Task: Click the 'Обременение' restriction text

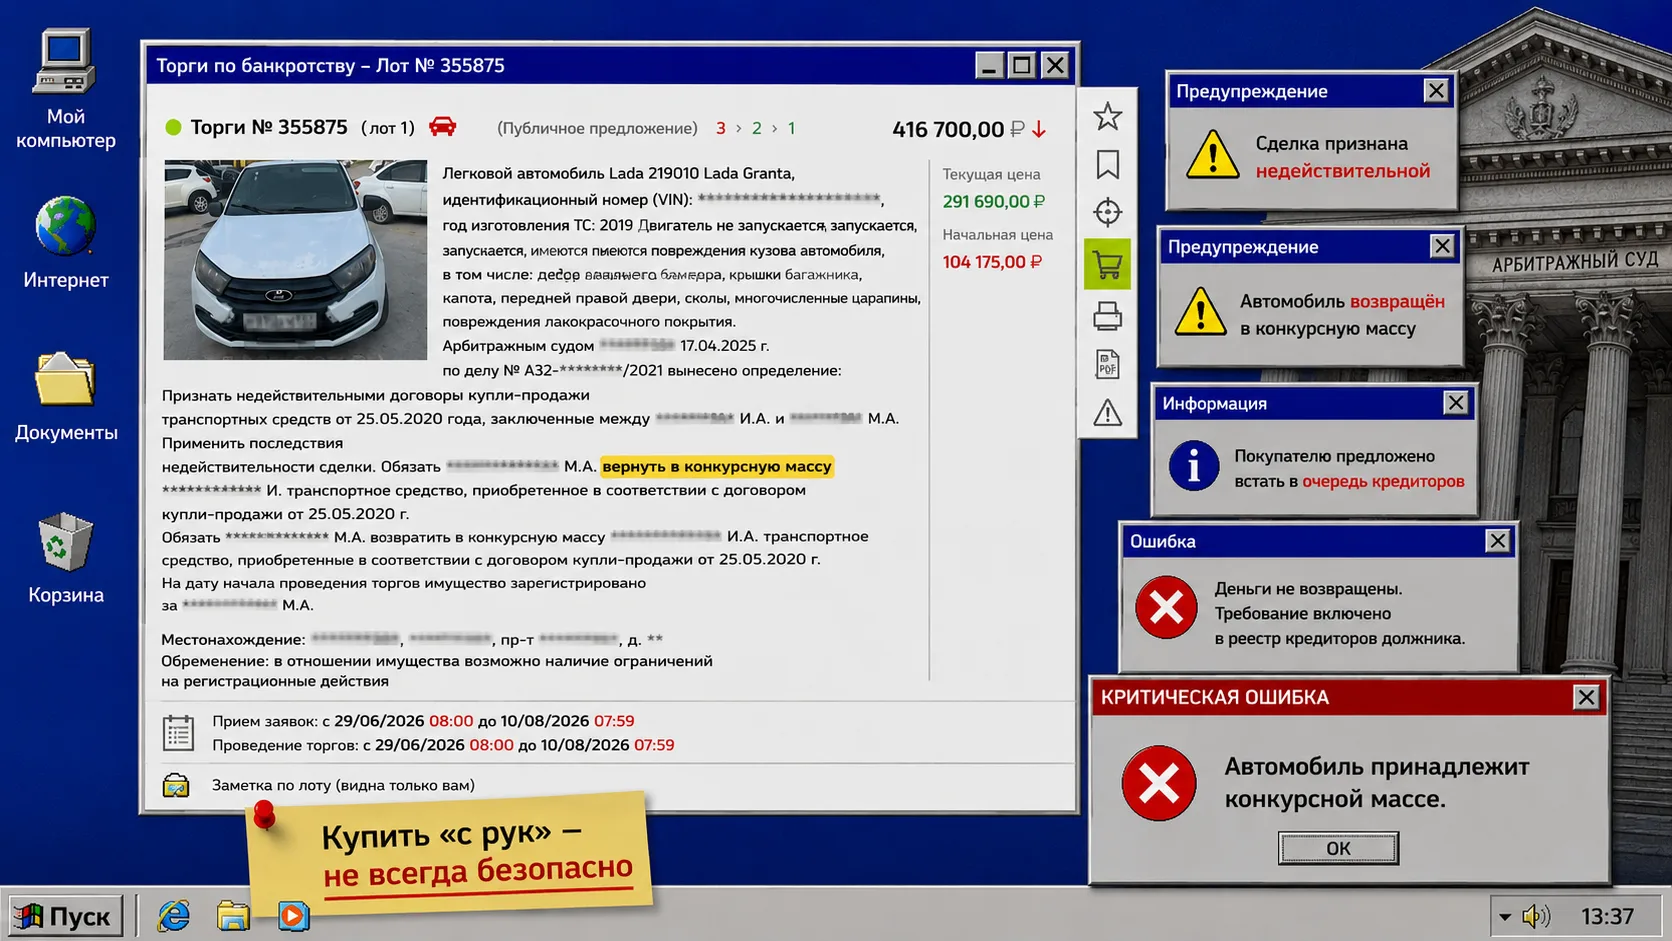Action: [437, 671]
